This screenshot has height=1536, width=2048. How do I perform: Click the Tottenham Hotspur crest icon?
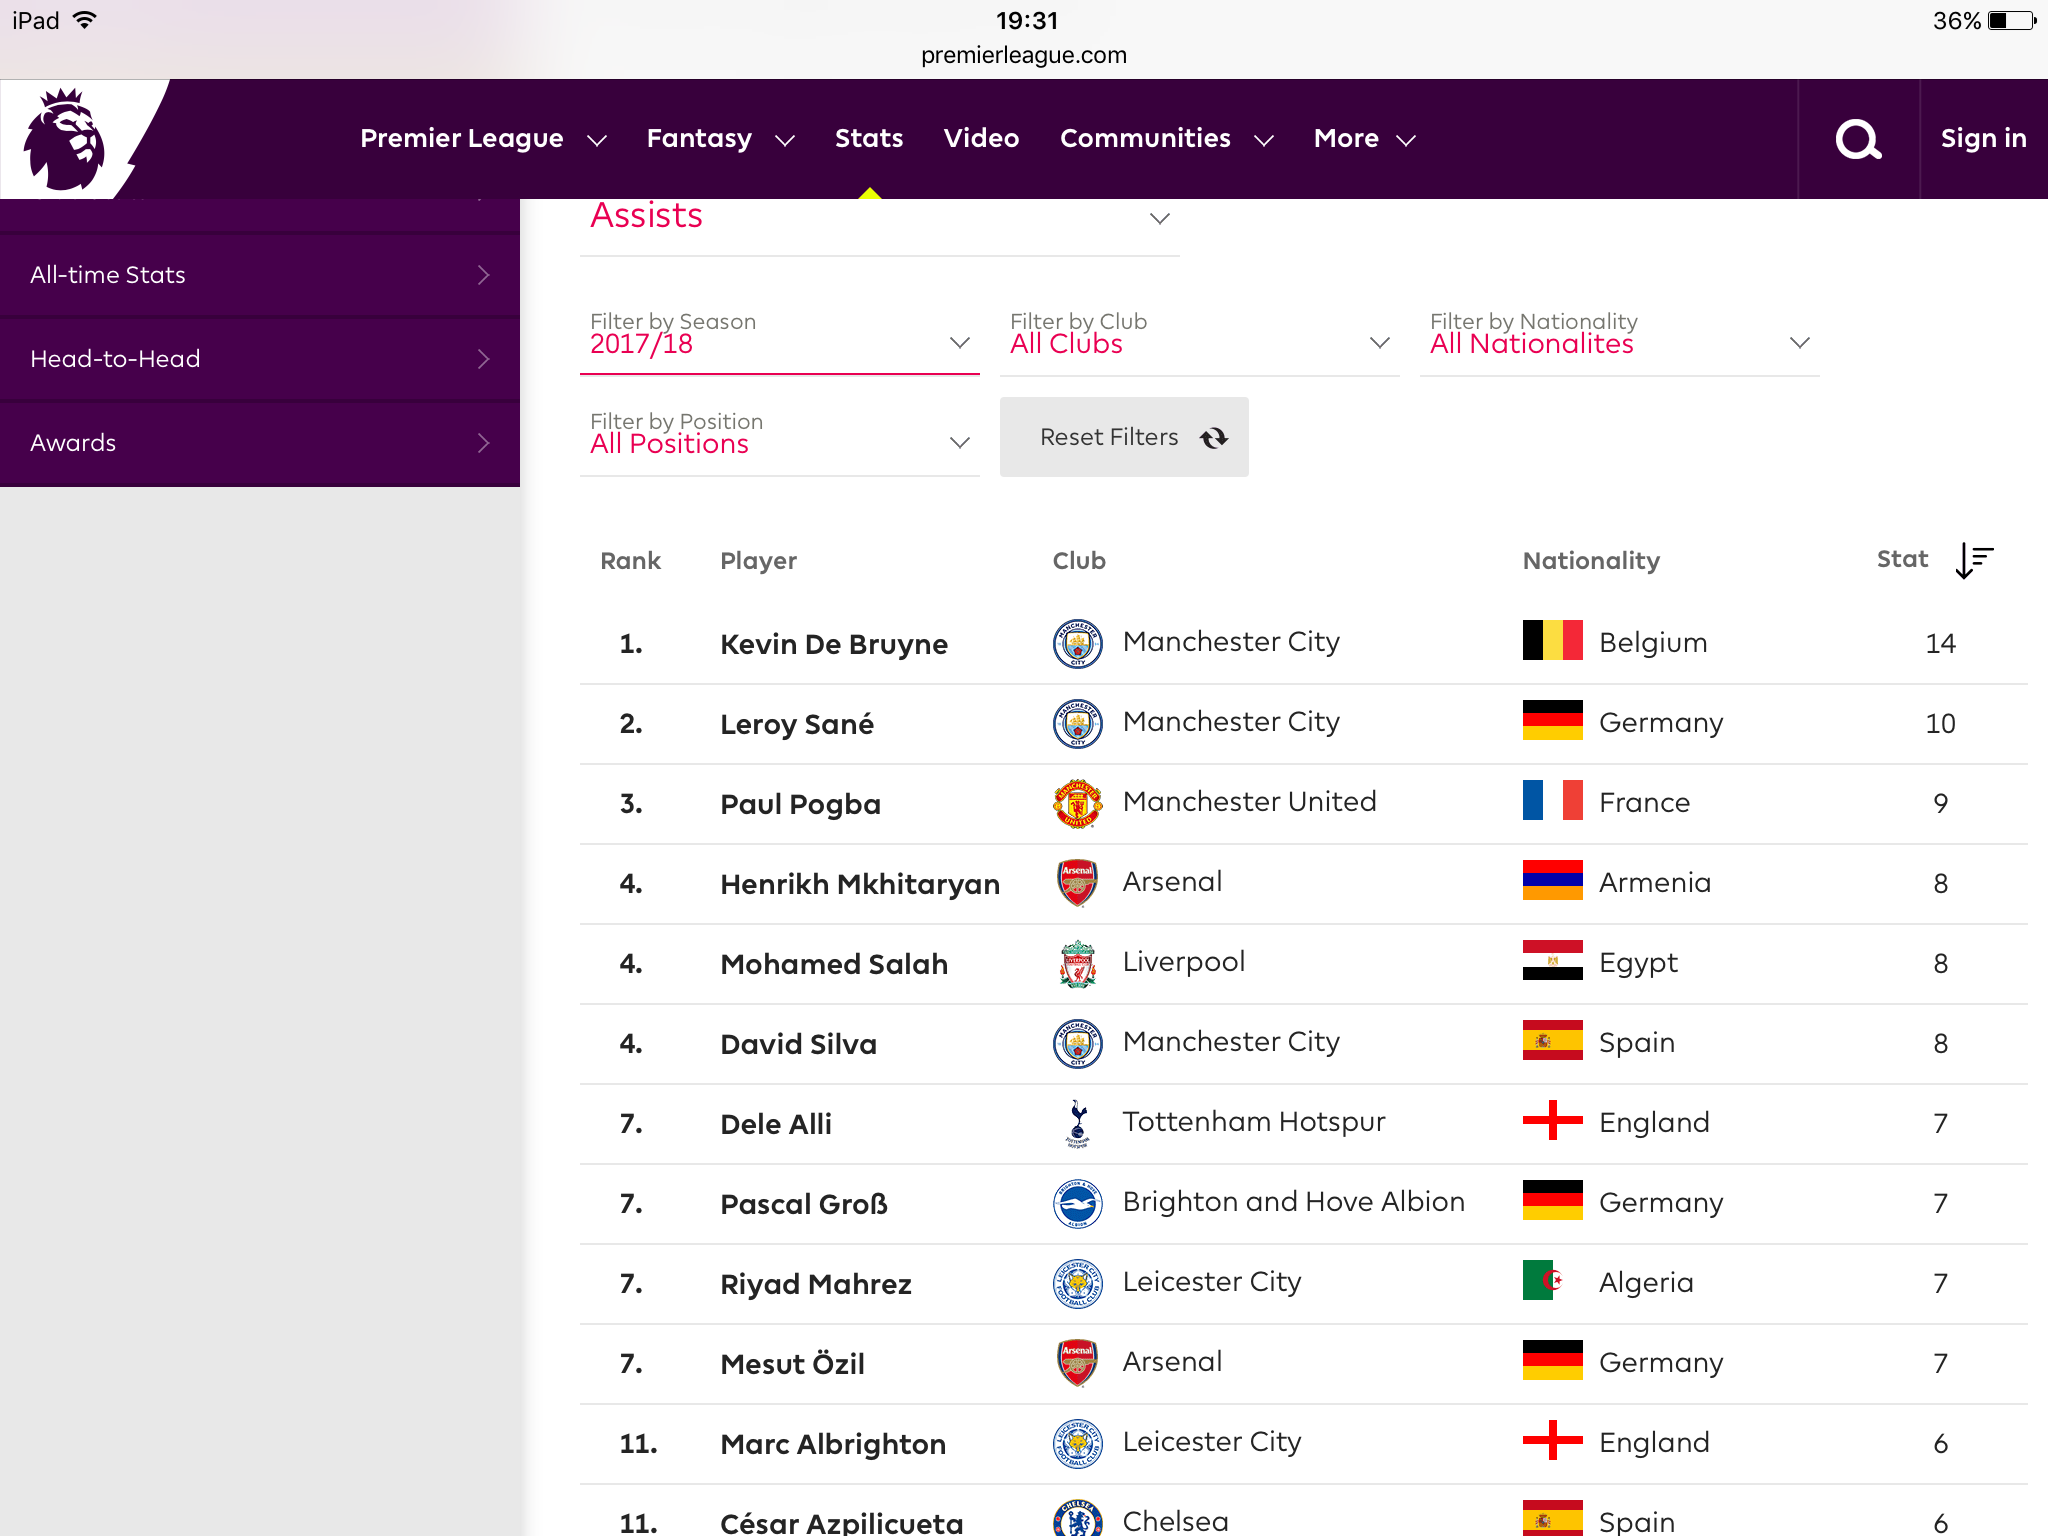1077,1123
